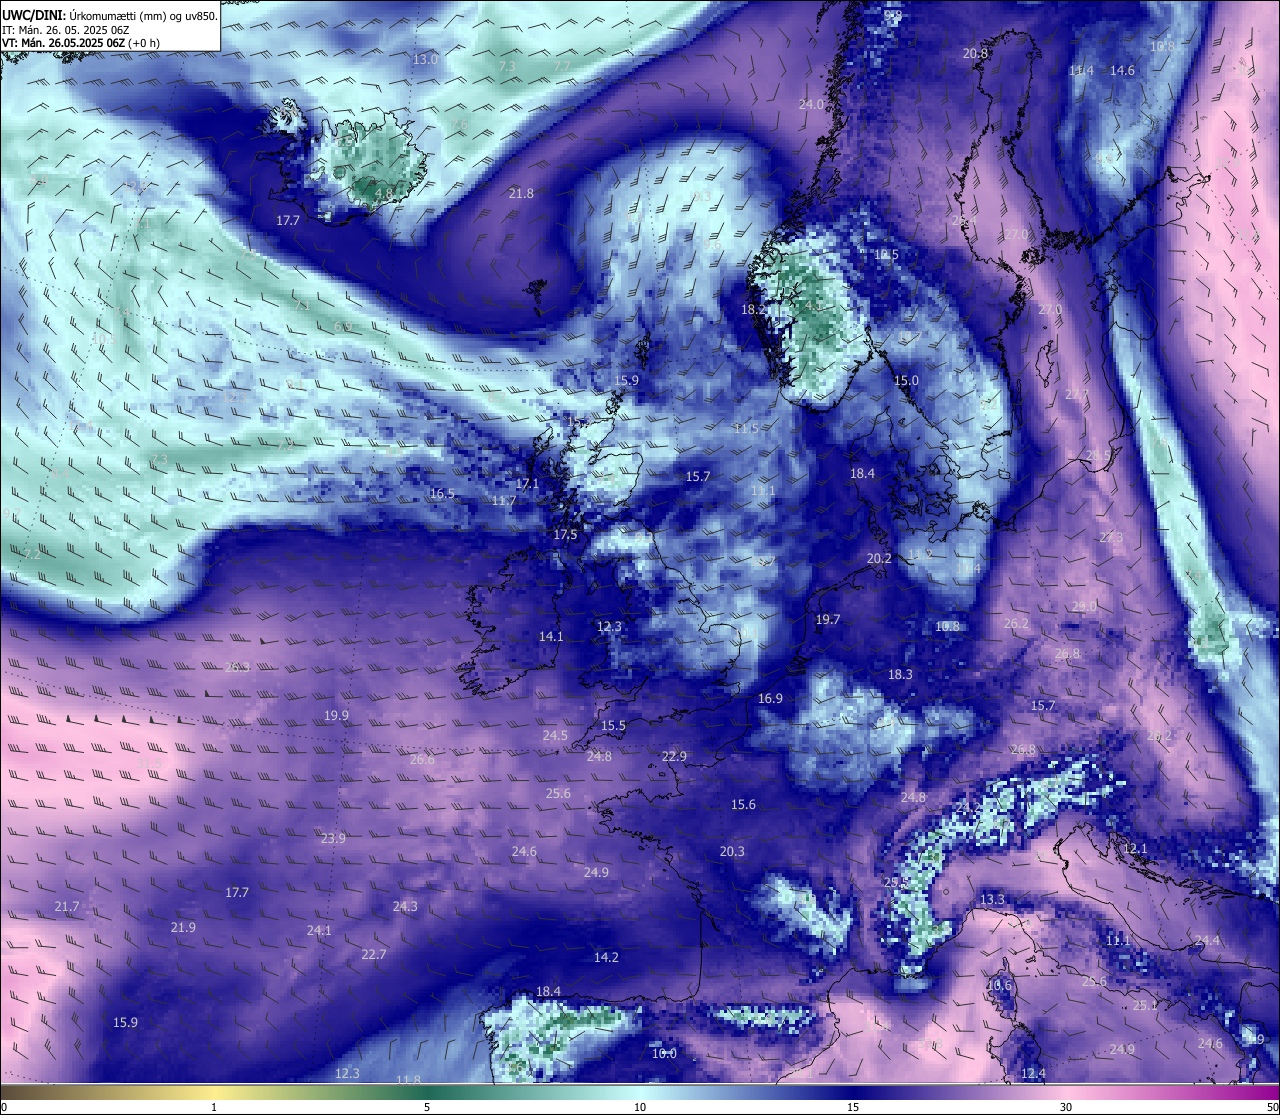Click the 12.1 value over the Balkans
Viewport: 1280px width, 1115px height.
[1135, 848]
